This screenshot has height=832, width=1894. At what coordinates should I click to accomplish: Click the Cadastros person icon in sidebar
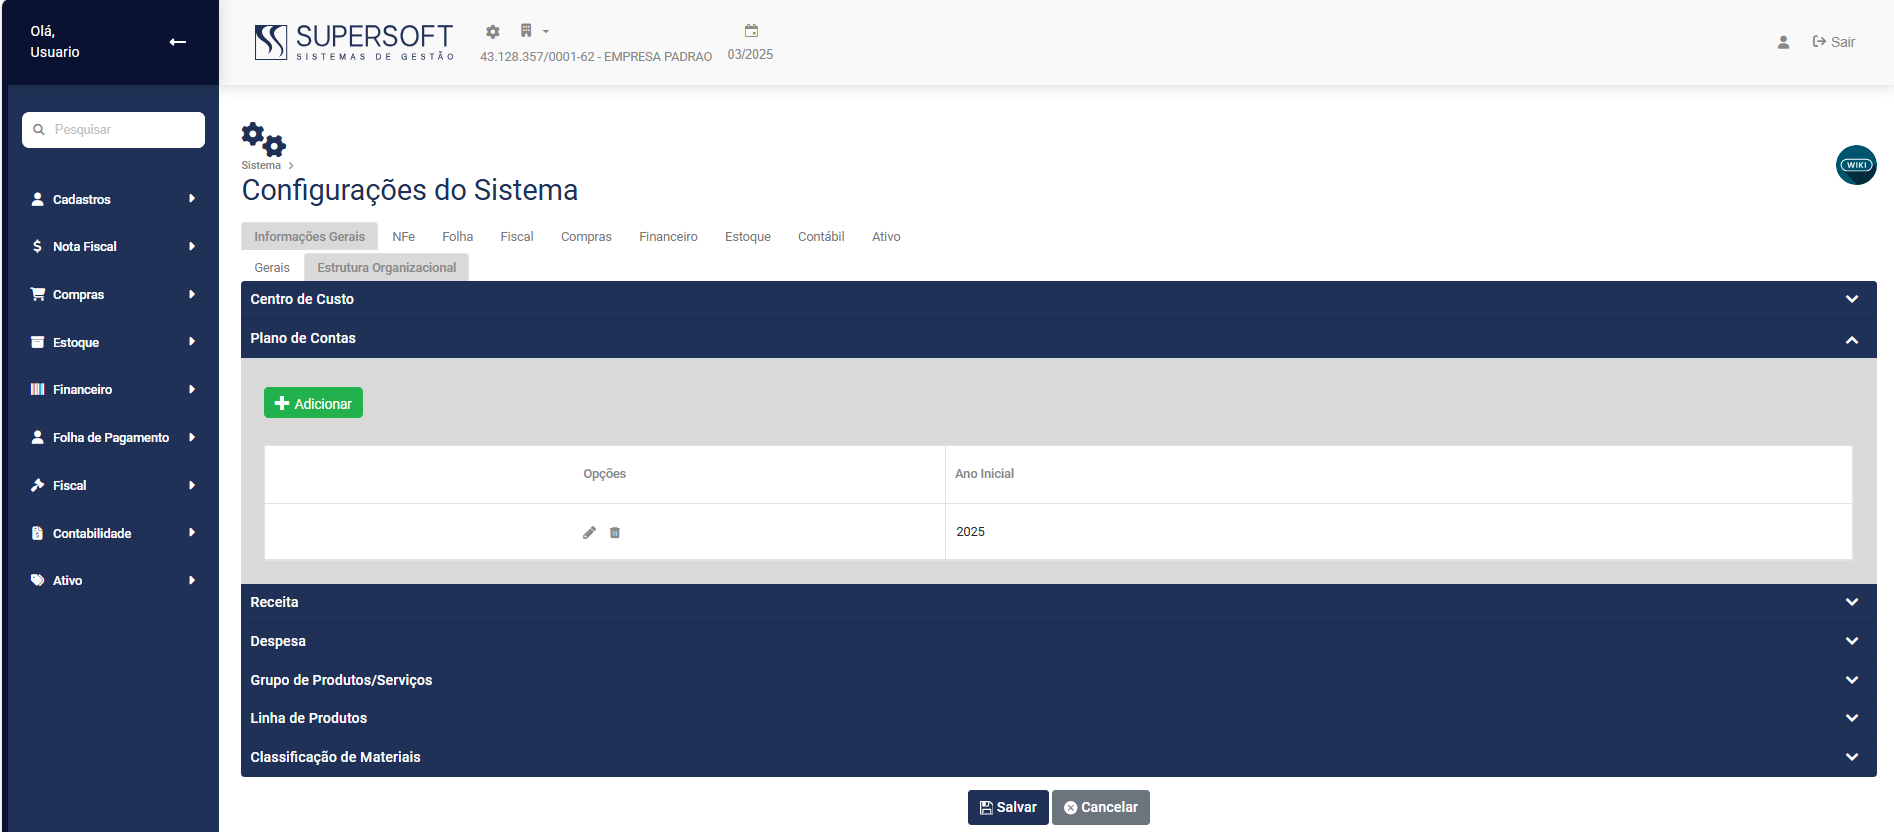(x=37, y=199)
